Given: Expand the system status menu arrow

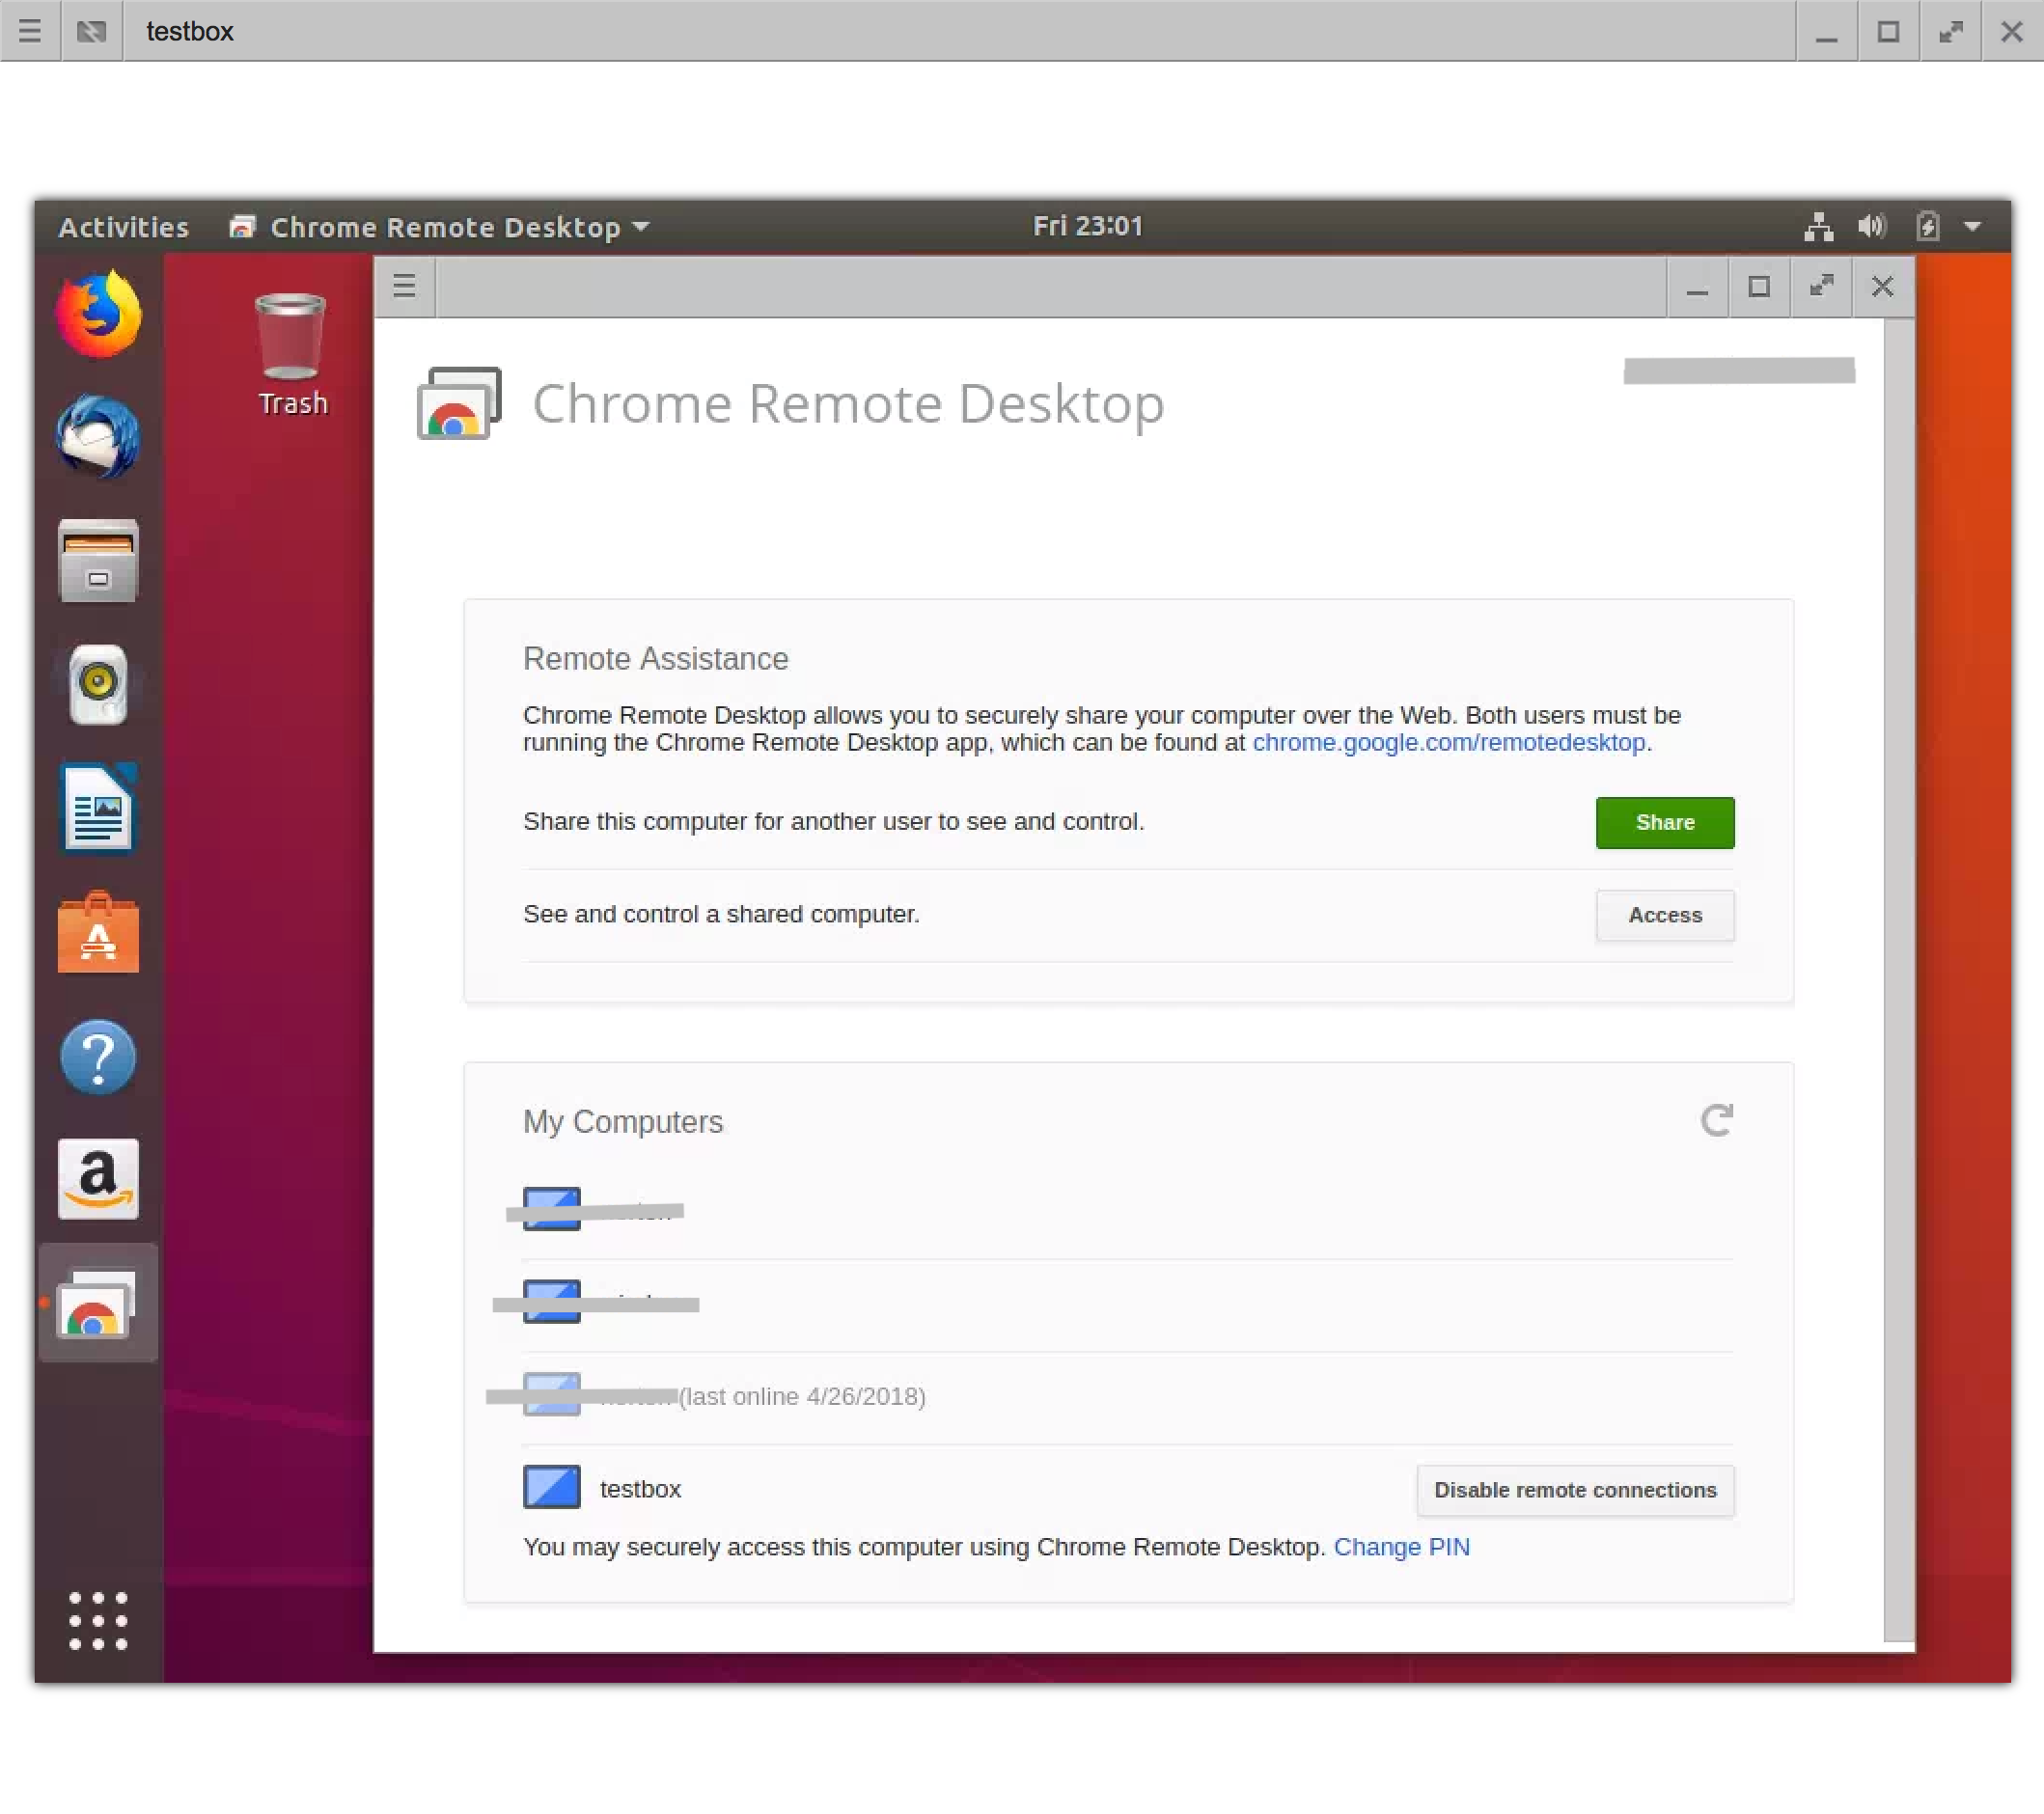Looking at the screenshot, I should tap(1972, 226).
